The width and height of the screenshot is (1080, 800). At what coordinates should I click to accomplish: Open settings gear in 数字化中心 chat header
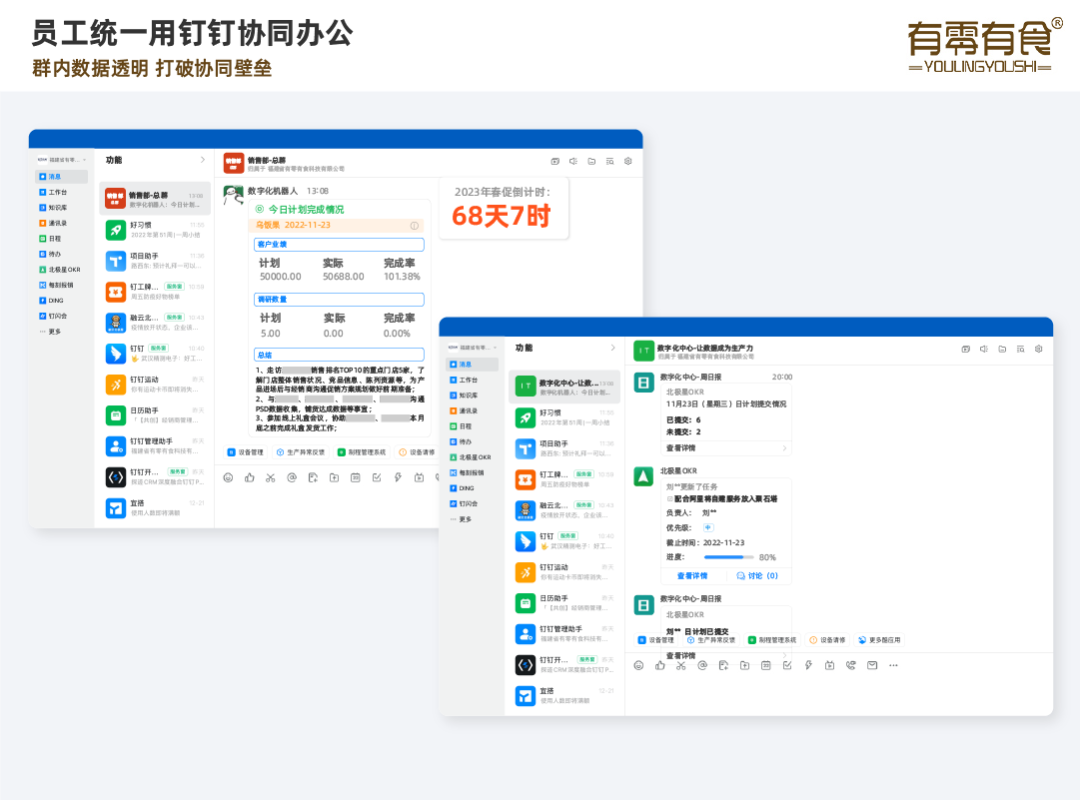click(x=1039, y=349)
